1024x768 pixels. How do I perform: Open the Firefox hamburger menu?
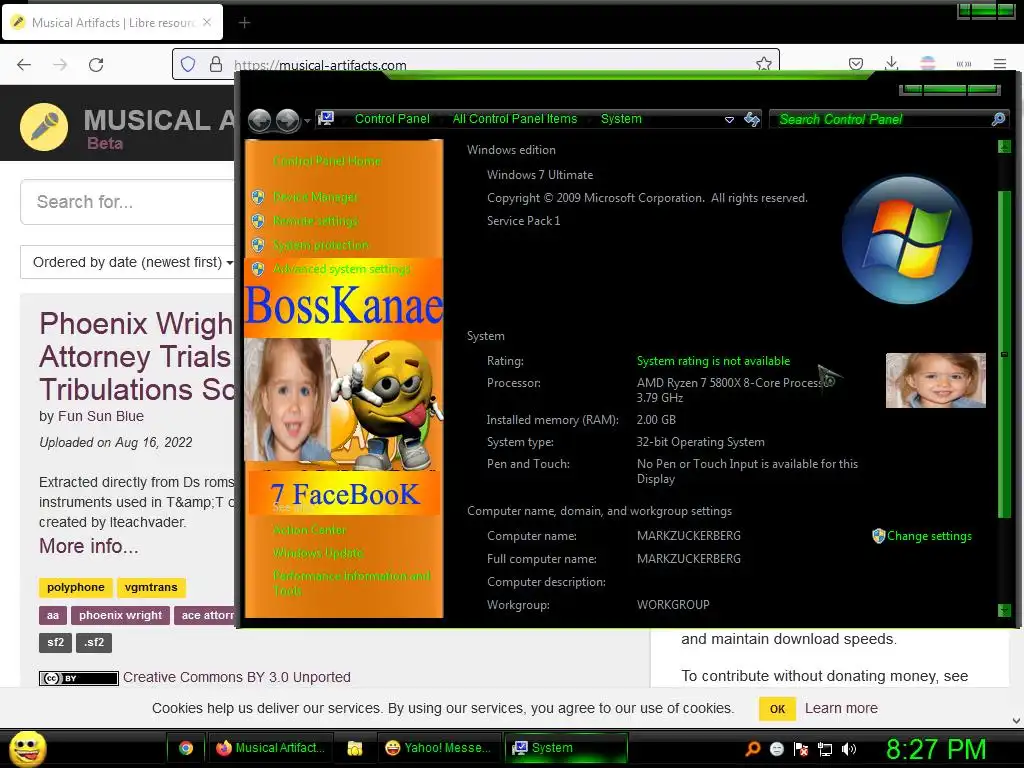tap(1000, 63)
